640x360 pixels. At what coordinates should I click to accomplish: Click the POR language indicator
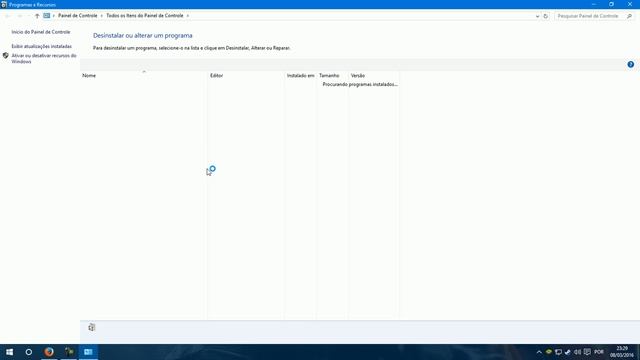[599, 352]
